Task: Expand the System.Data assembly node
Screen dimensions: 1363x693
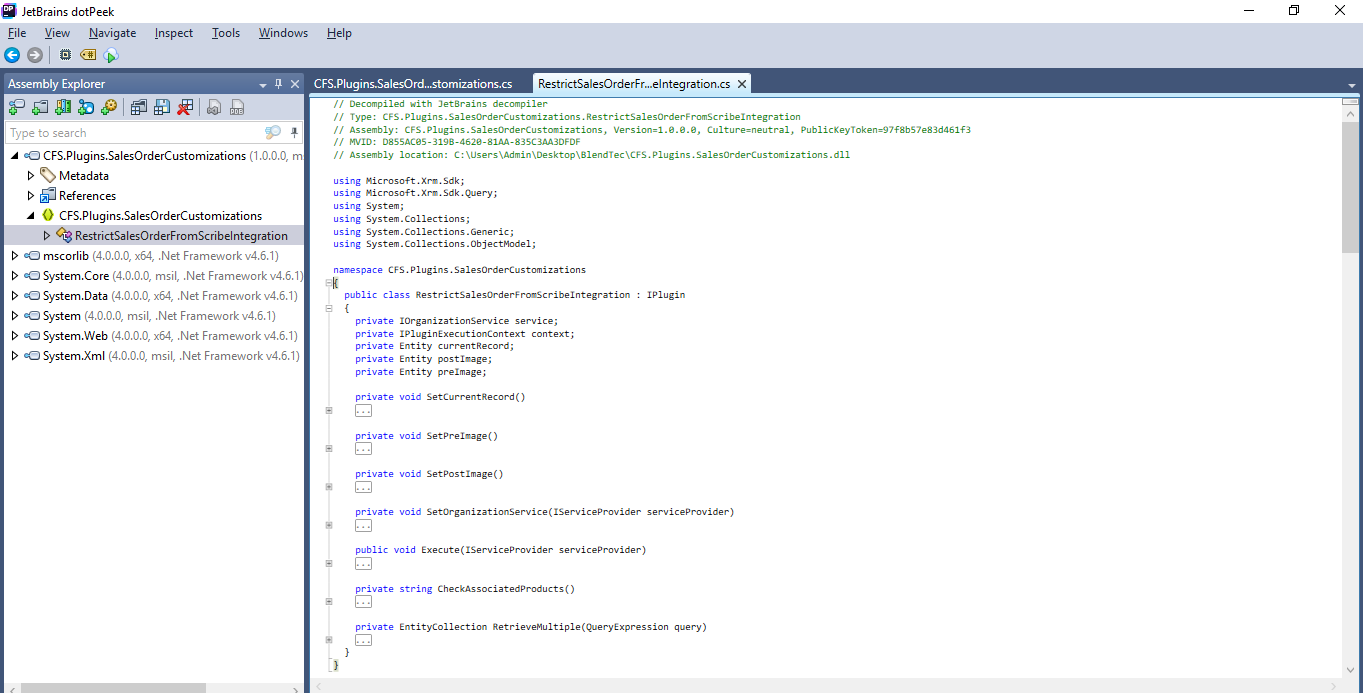Action: [x=15, y=296]
